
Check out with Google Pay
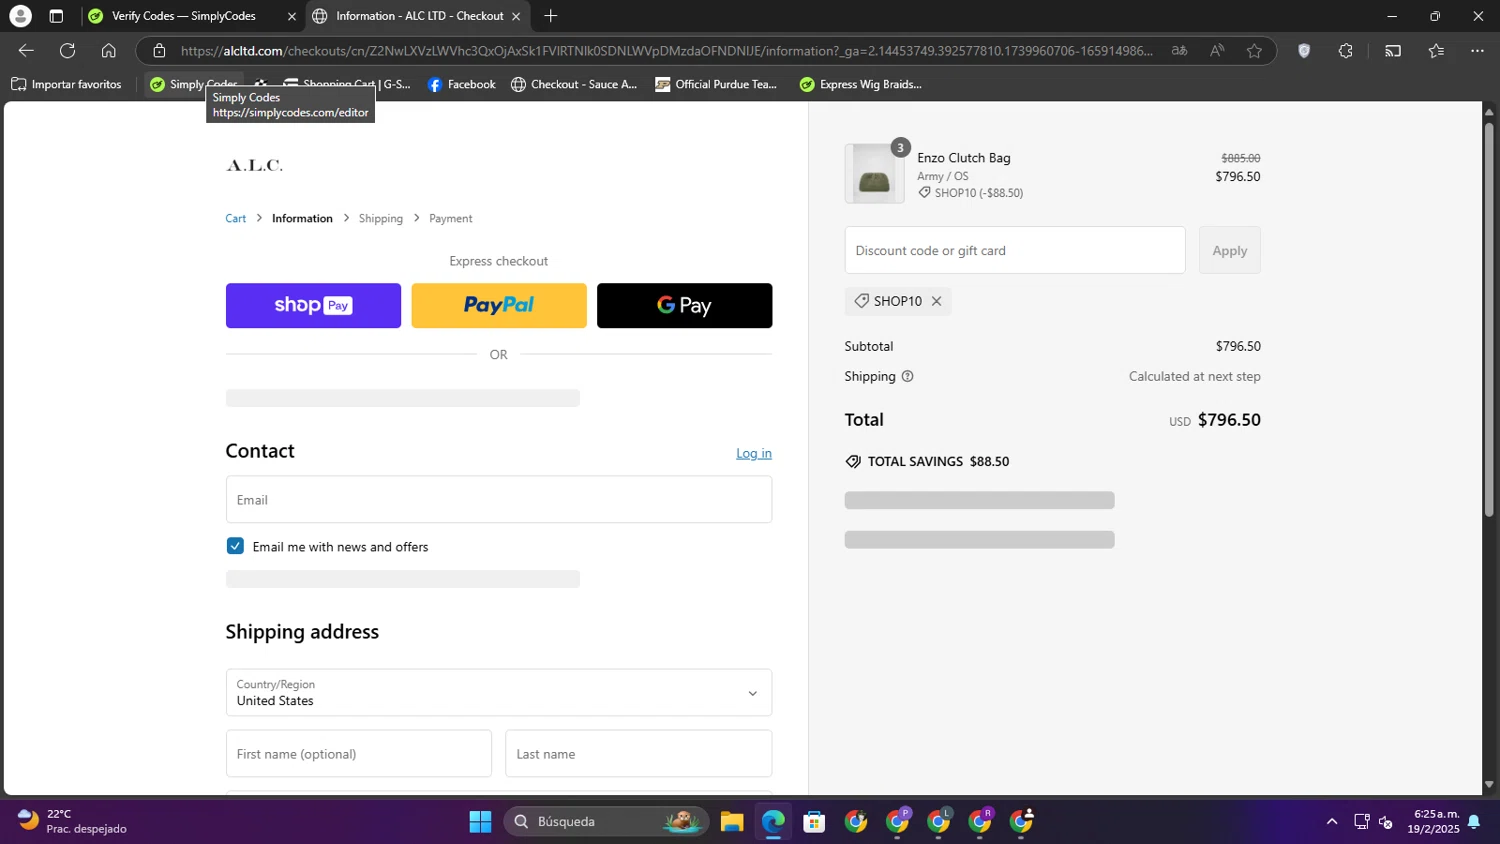point(685,306)
